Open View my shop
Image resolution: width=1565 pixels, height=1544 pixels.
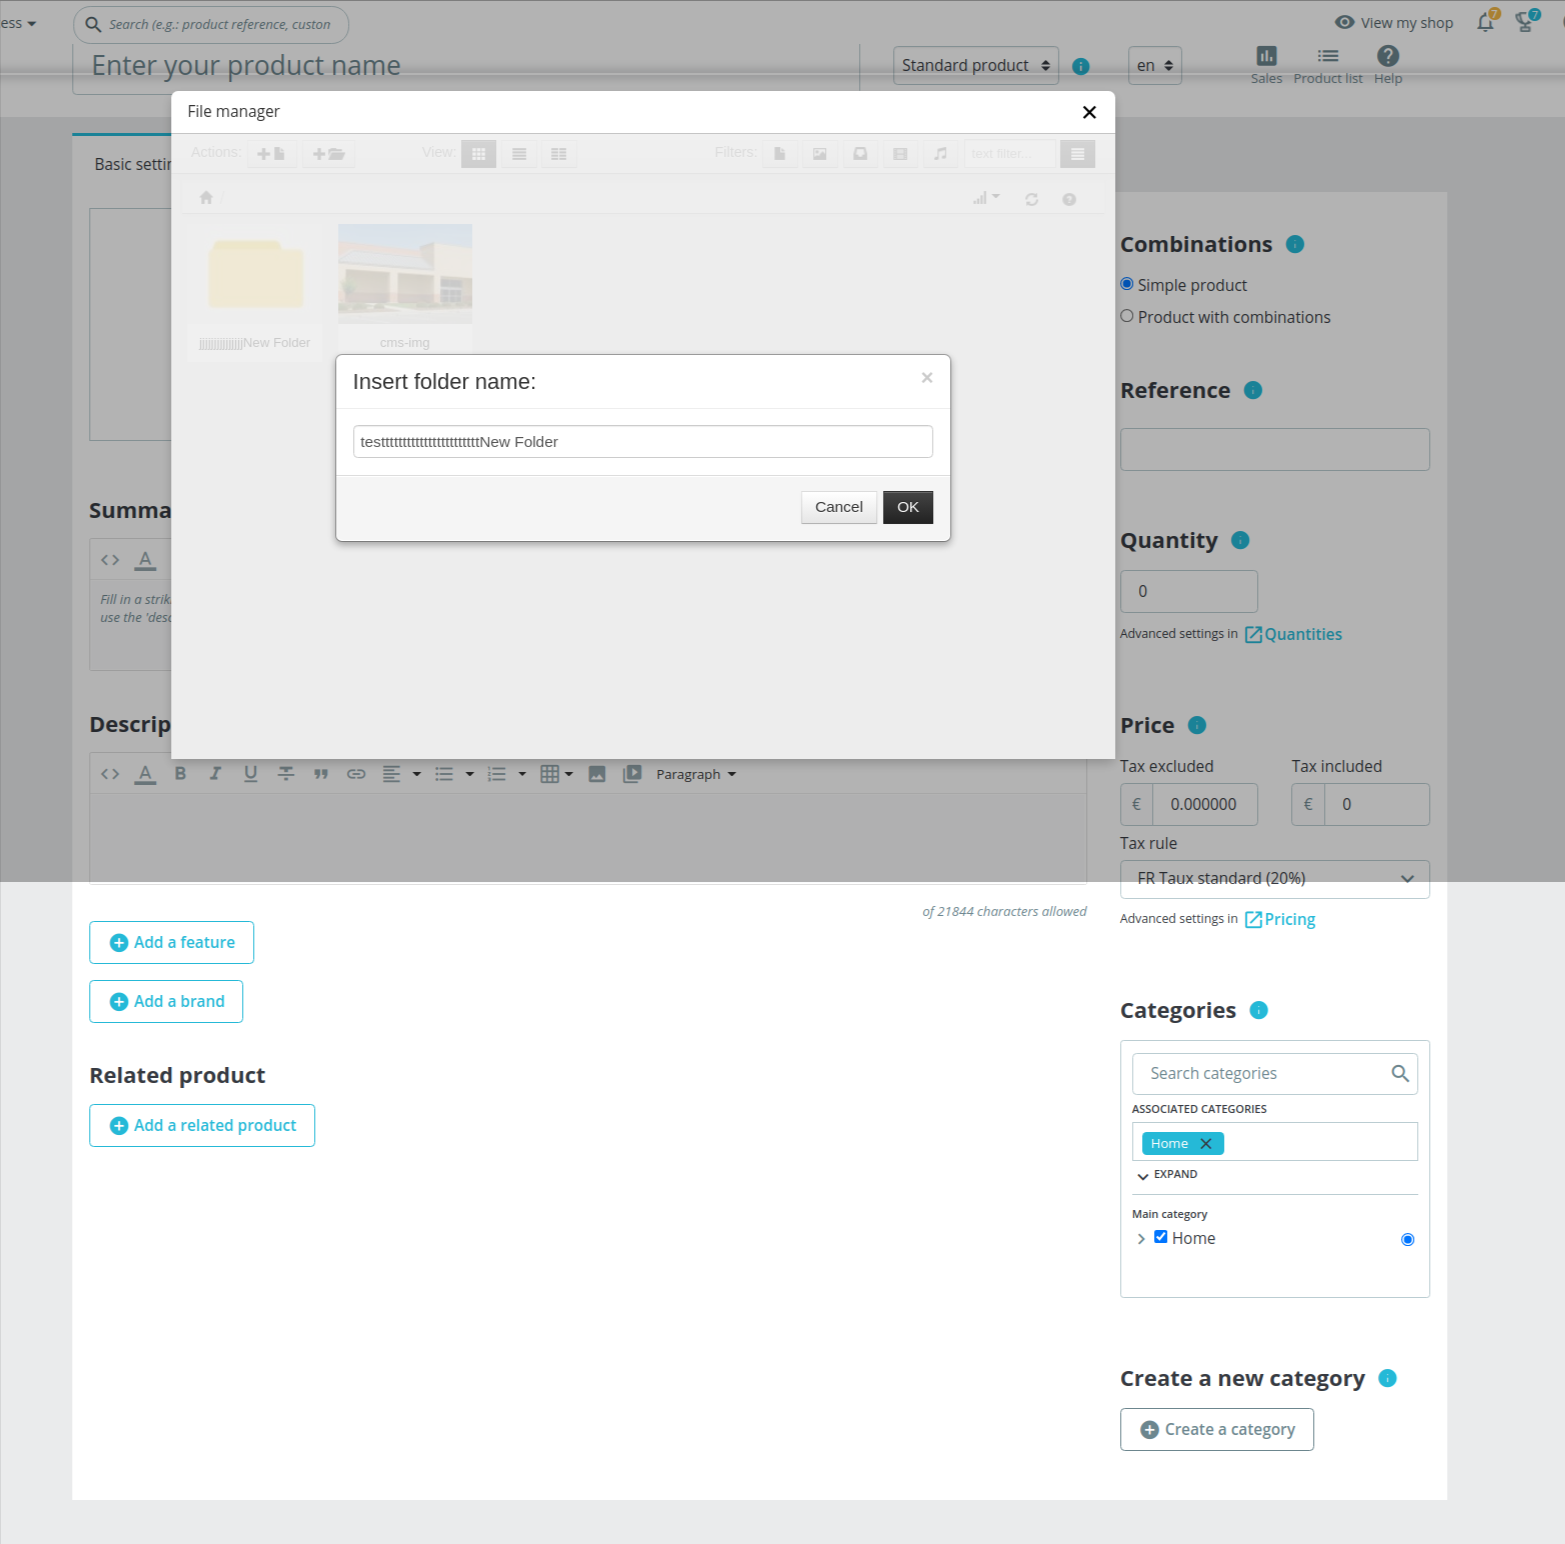coord(1393,22)
